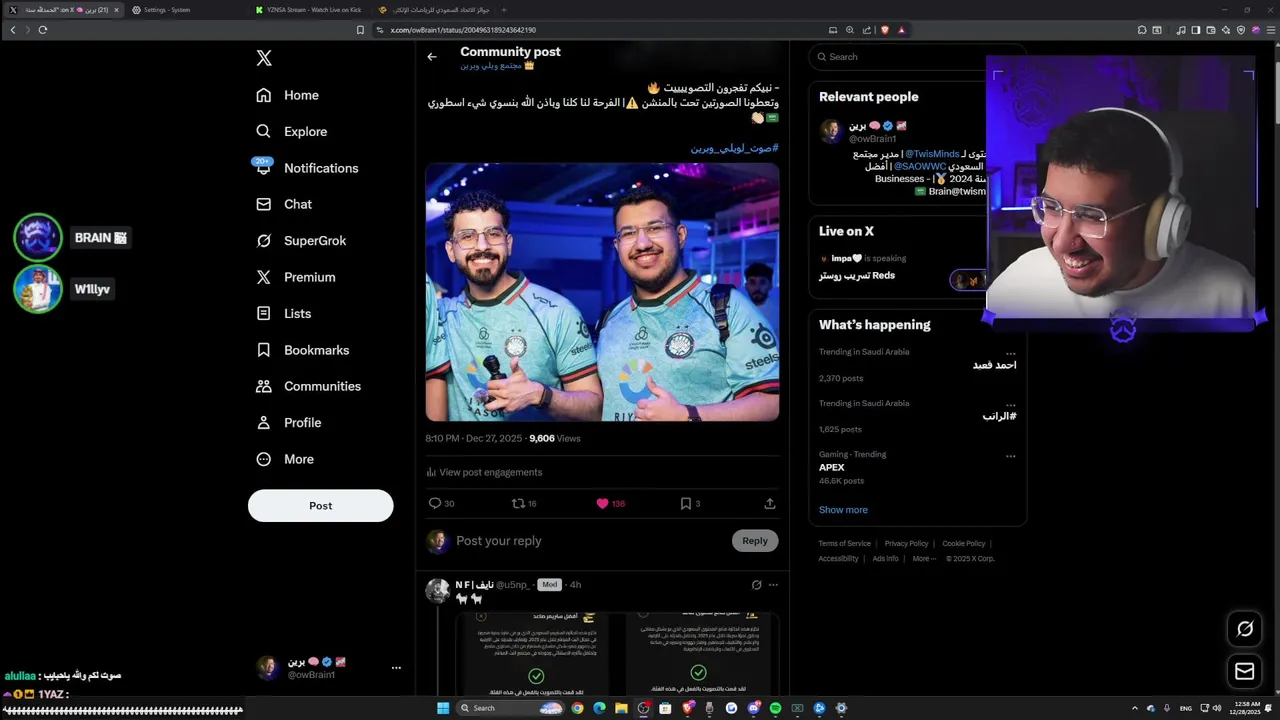Open Profile in the sidebar
Screen dimensions: 1280x720
[289, 423]
